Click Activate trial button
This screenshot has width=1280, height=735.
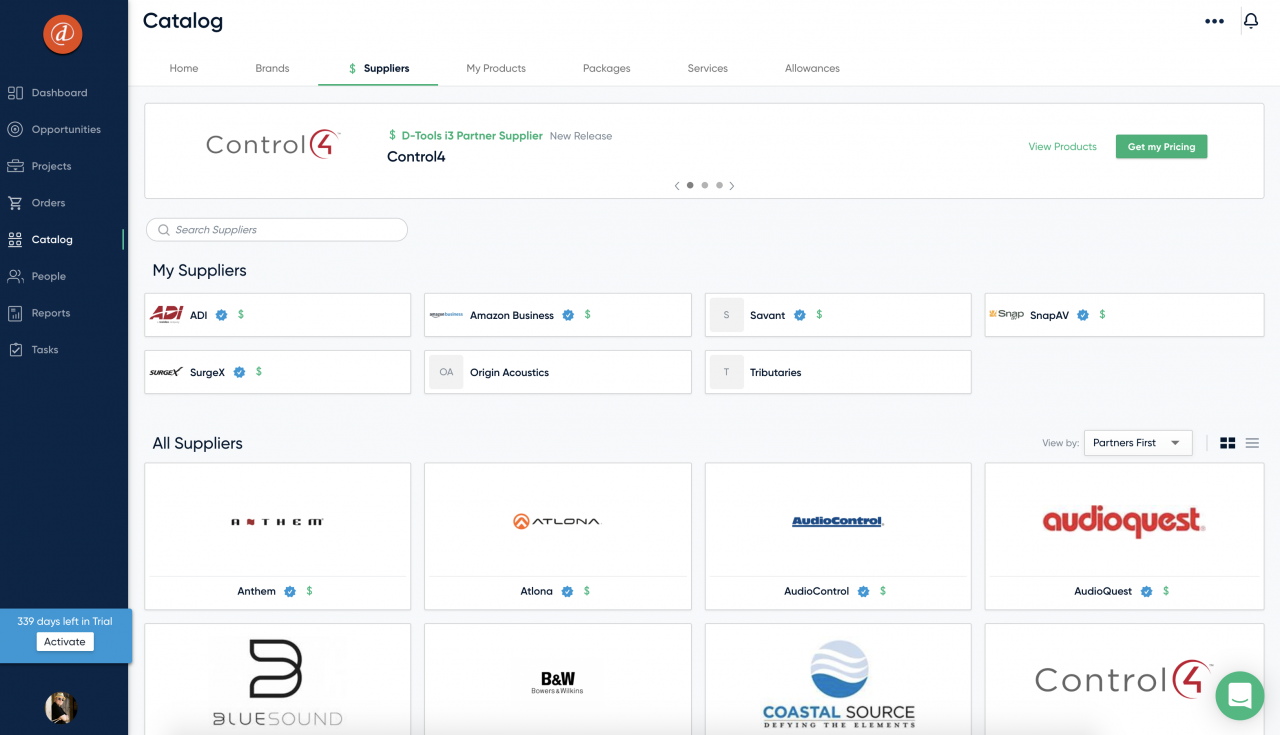[65, 642]
